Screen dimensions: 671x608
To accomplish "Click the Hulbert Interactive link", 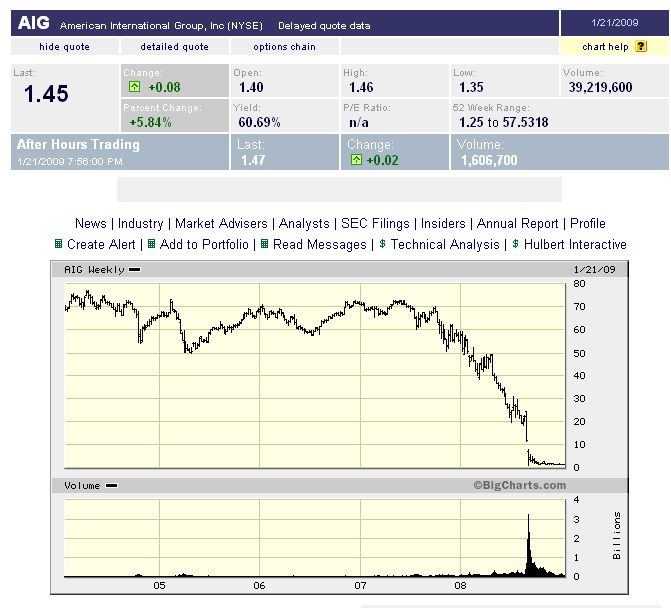I will point(575,244).
